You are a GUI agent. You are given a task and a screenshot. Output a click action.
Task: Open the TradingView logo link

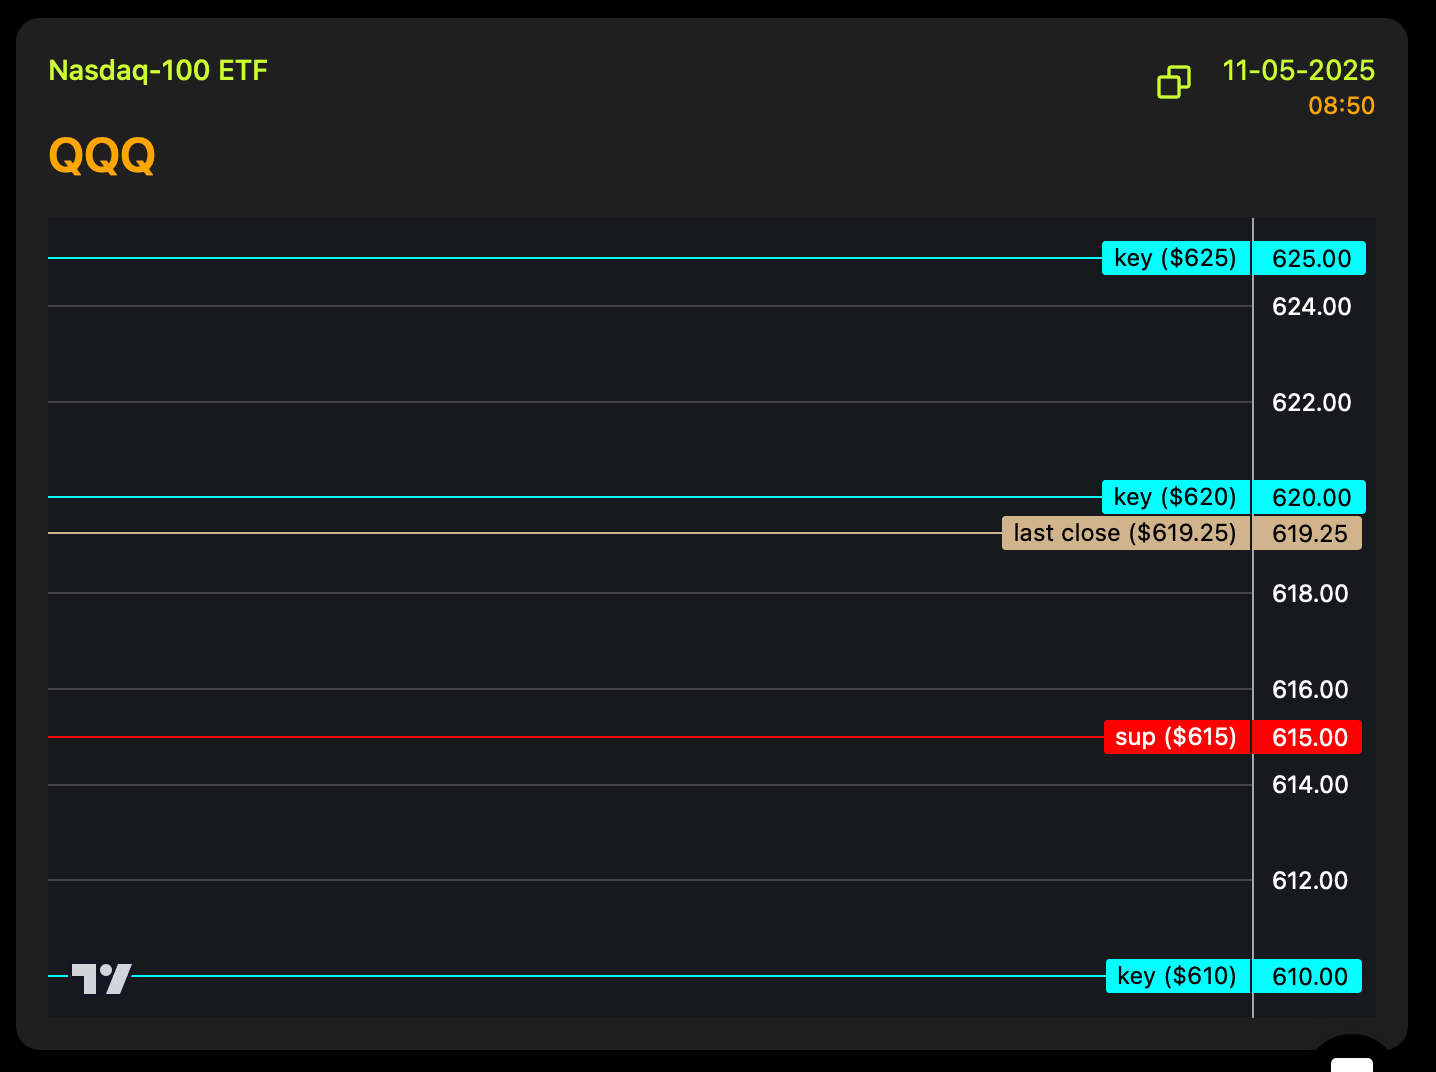101,978
